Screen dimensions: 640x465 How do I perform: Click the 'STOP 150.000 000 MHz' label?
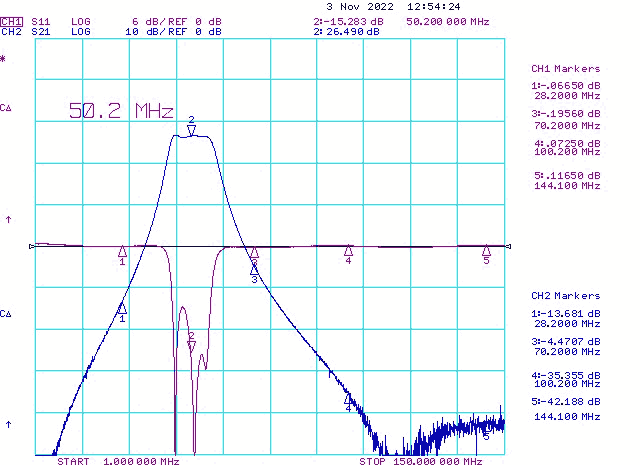point(421,461)
